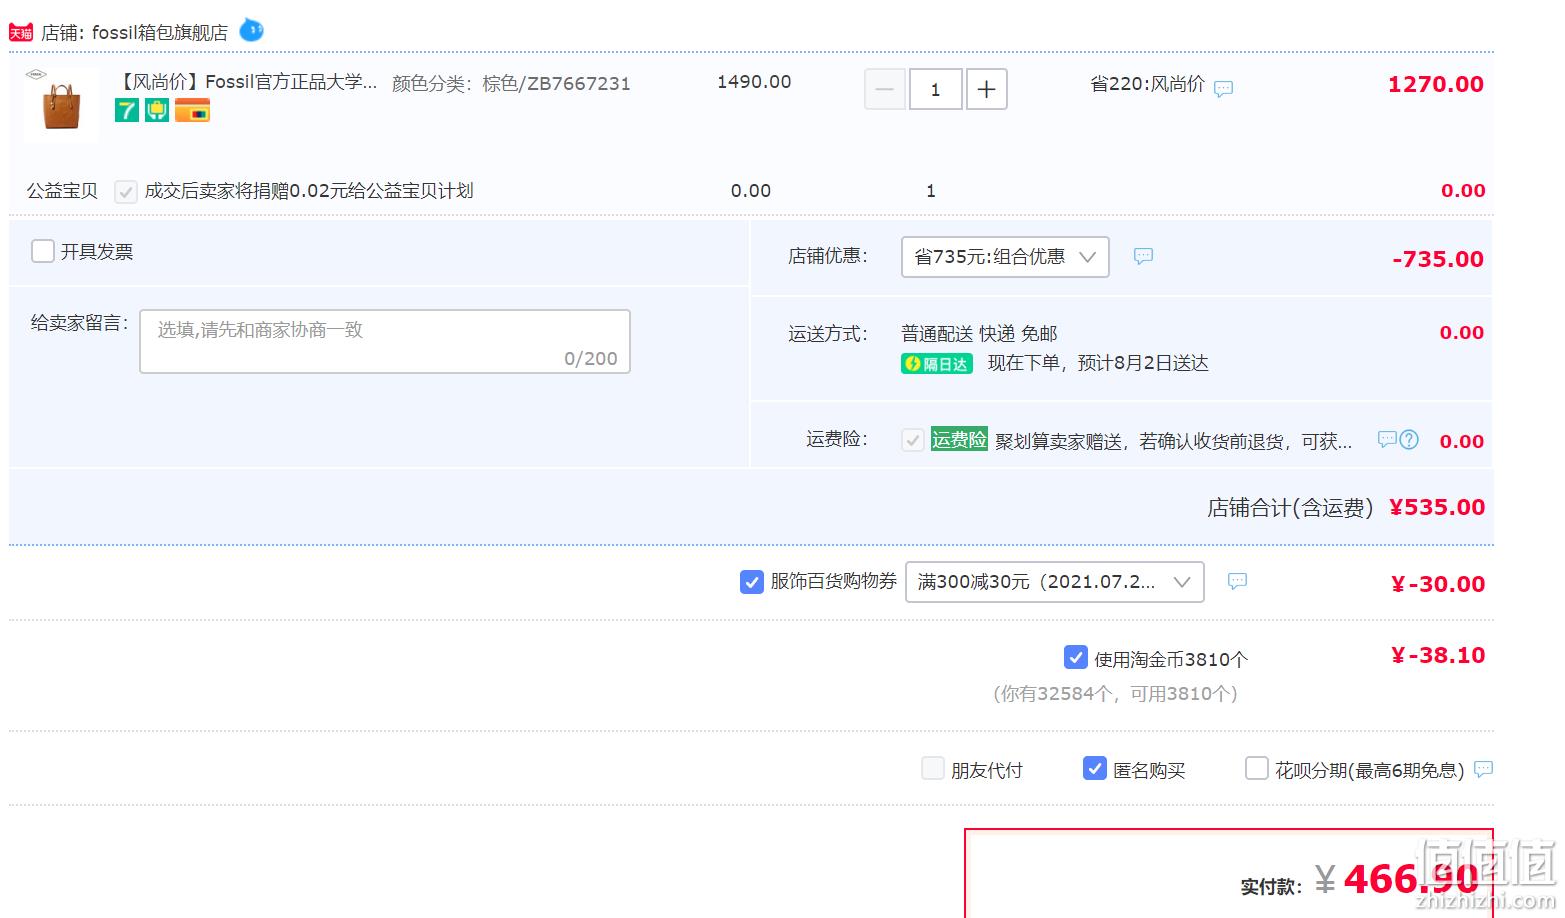This screenshot has width=1565, height=918.
Task: Click the 现在下单，预计8月2日送达 delivery text
Action: pyautogui.click(x=1098, y=363)
